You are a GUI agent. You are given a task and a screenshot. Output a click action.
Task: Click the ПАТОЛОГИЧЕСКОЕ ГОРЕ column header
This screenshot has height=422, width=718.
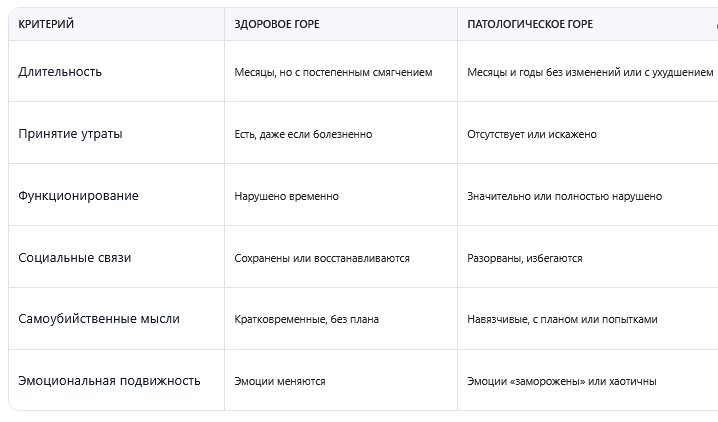click(x=530, y=24)
